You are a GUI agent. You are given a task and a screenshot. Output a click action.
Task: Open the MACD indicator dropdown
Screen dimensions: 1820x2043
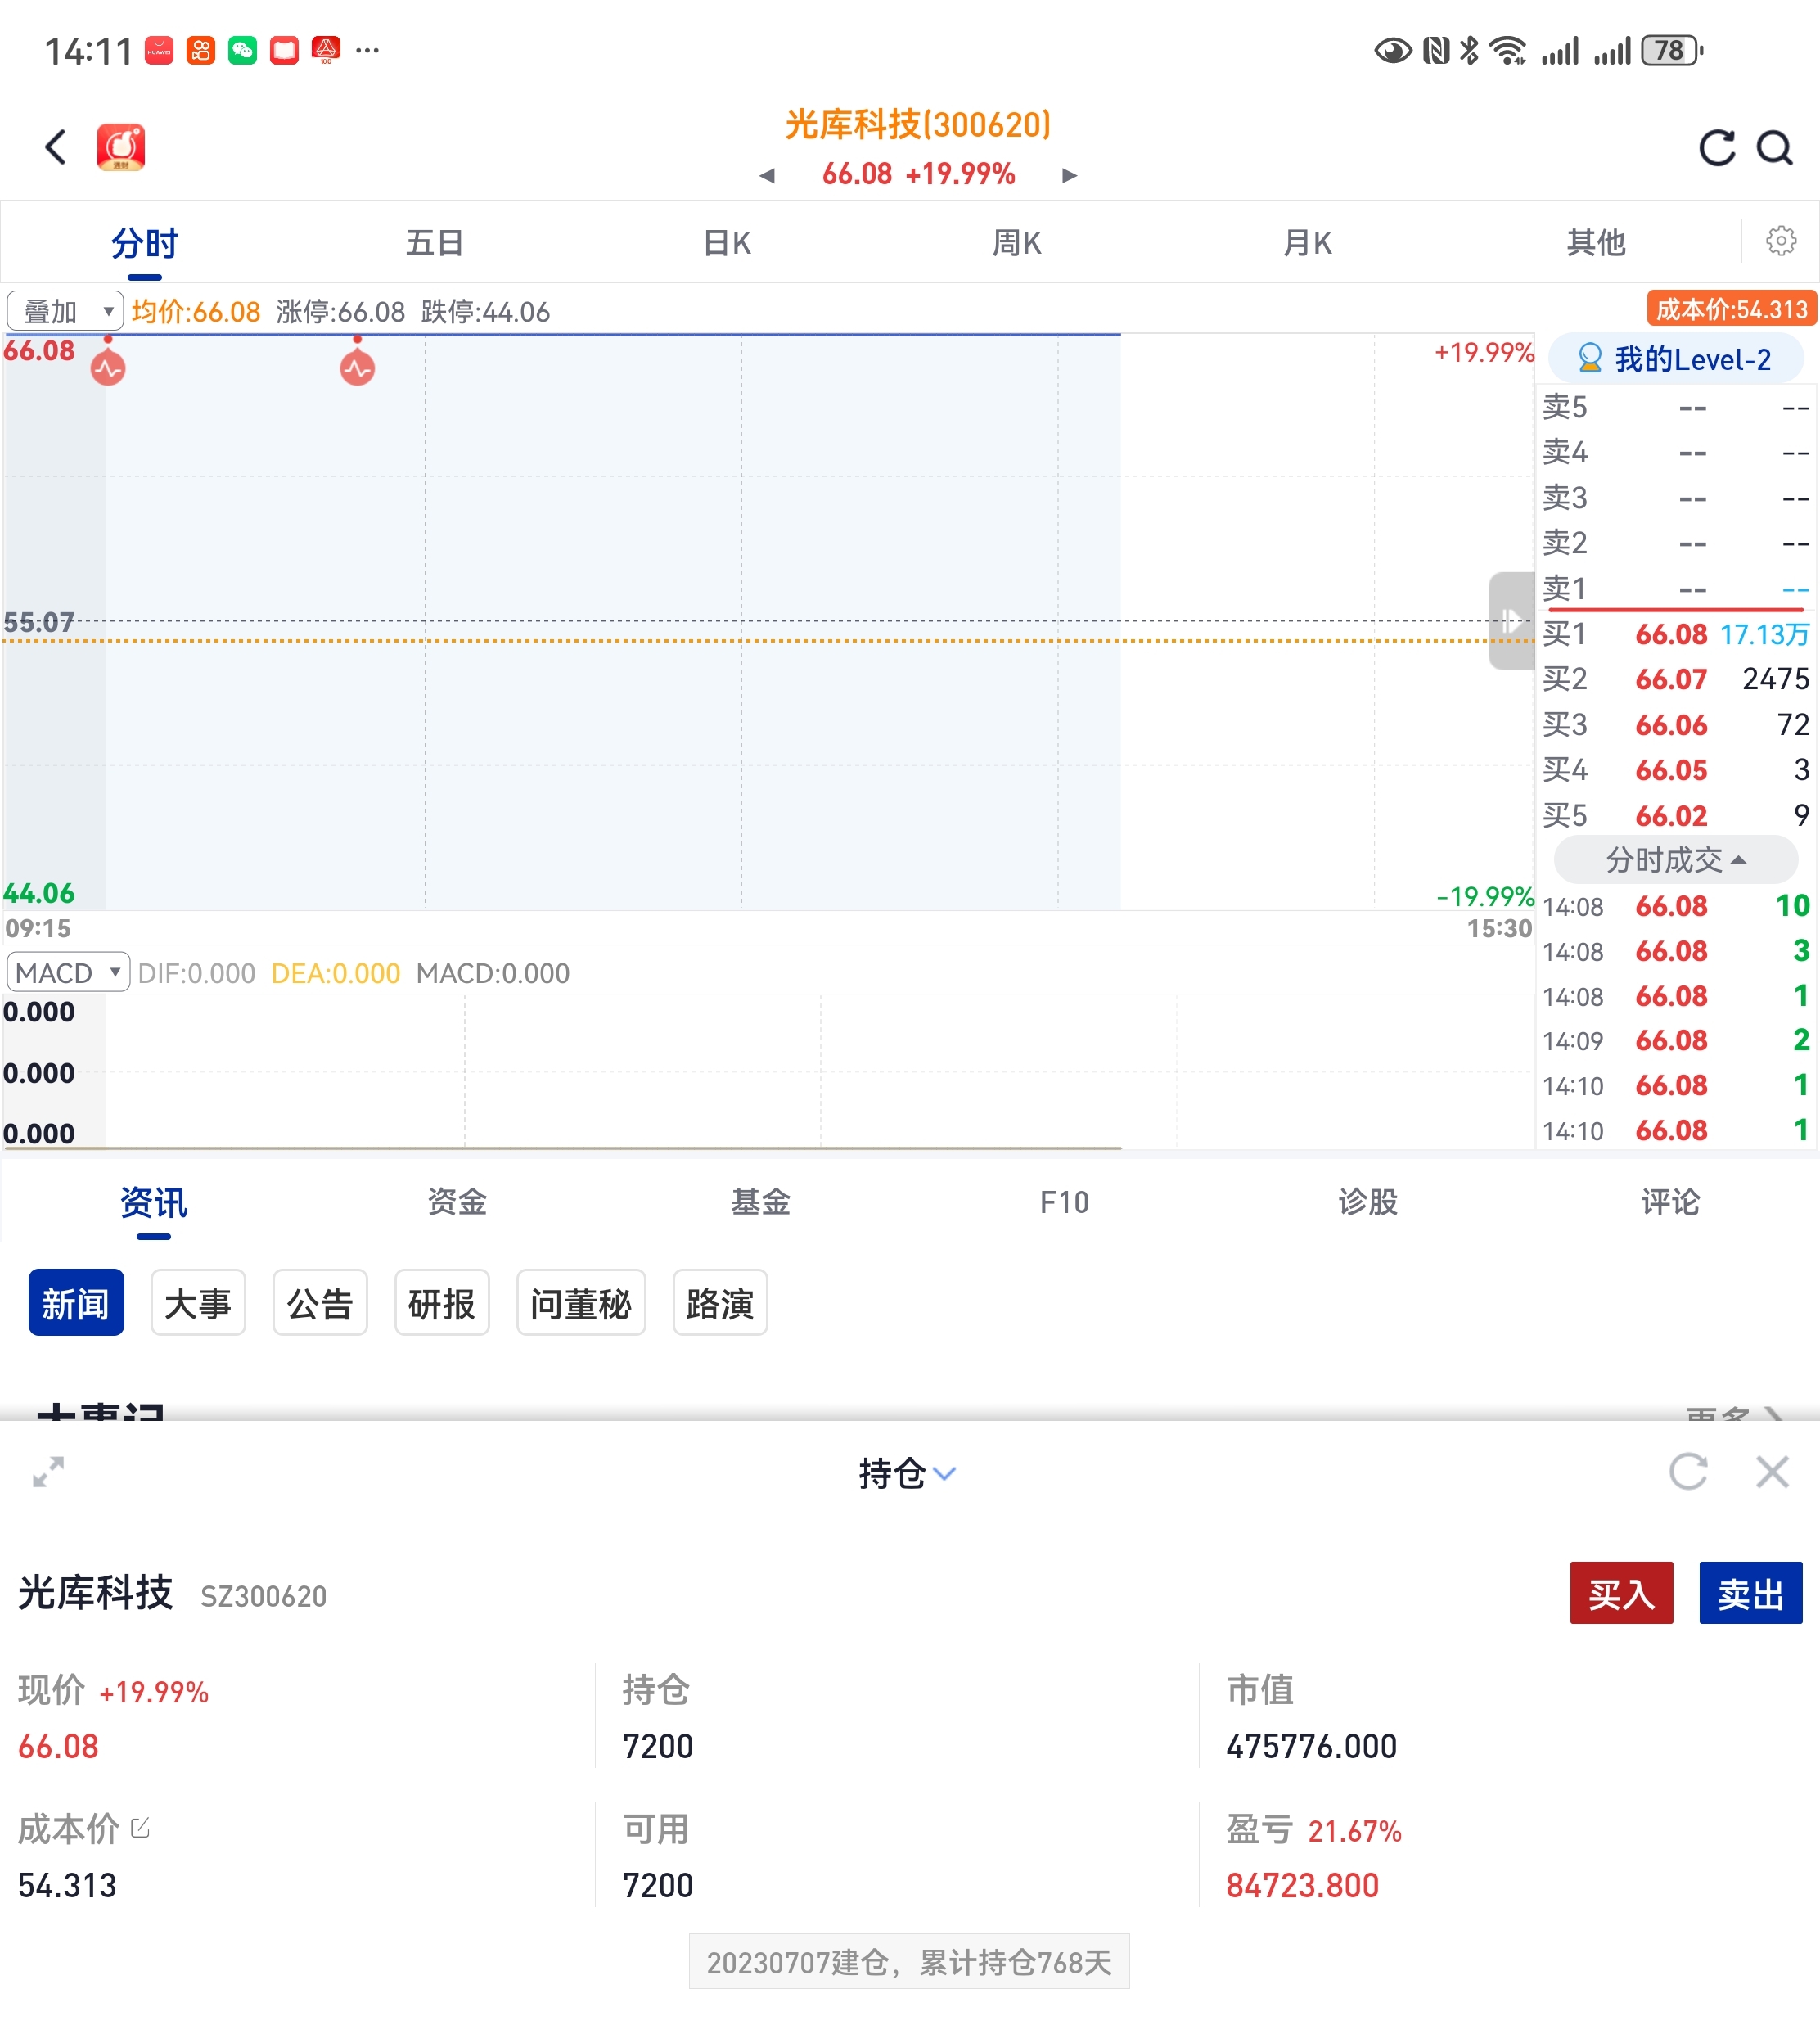click(68, 972)
